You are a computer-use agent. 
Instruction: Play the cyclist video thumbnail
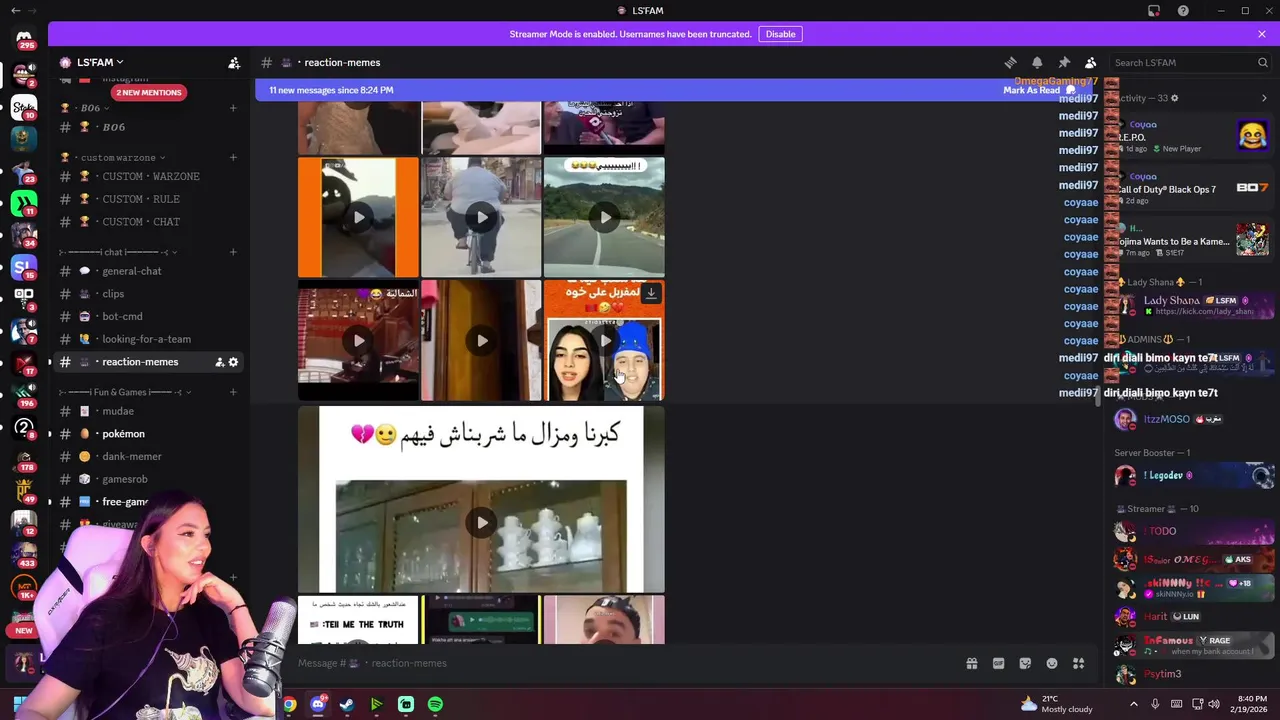[x=481, y=217]
